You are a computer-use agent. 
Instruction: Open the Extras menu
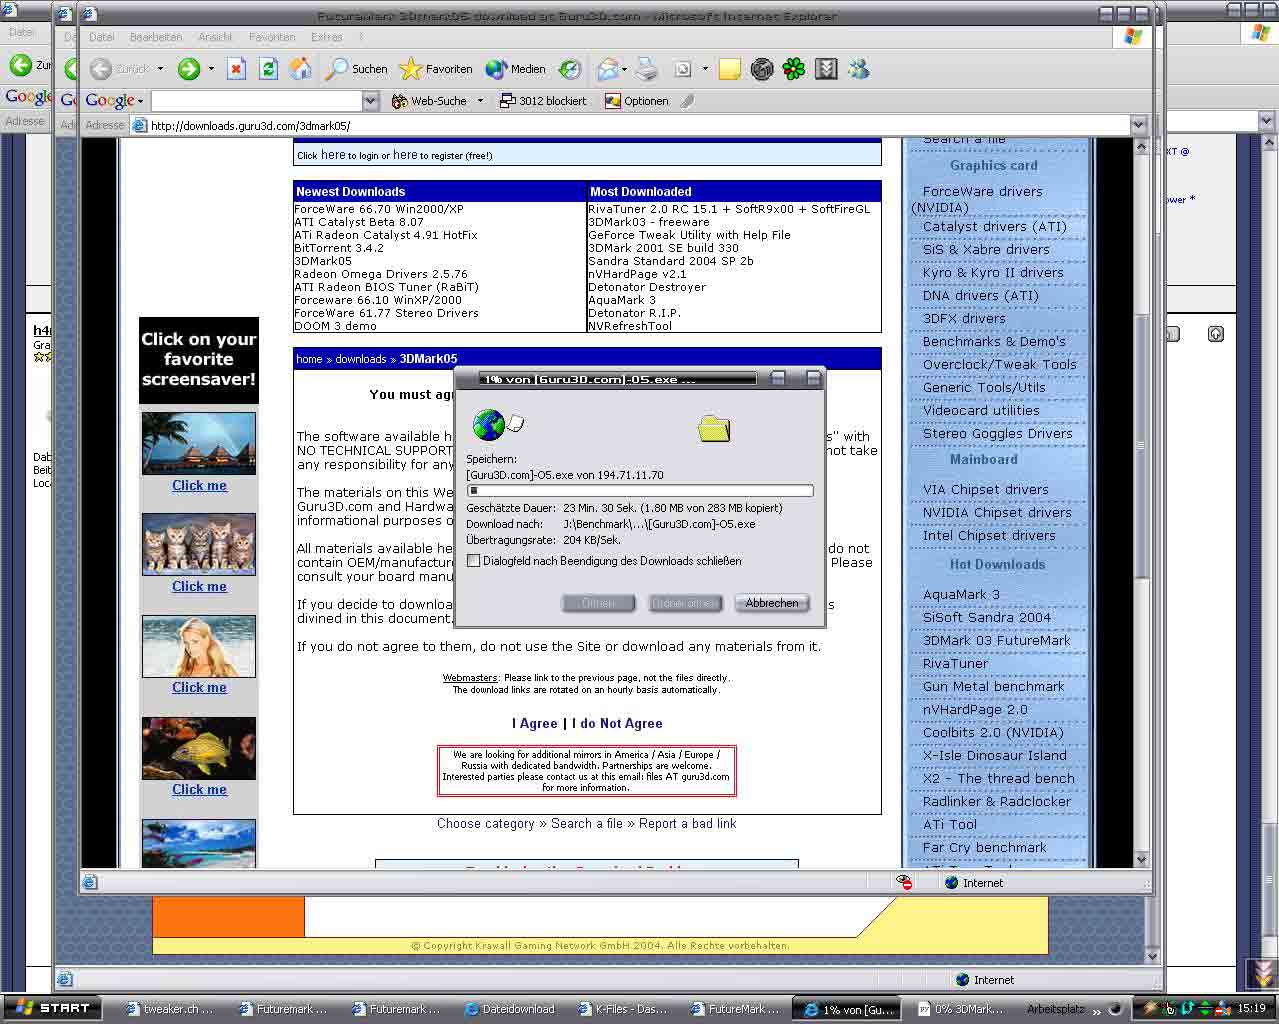tap(327, 37)
